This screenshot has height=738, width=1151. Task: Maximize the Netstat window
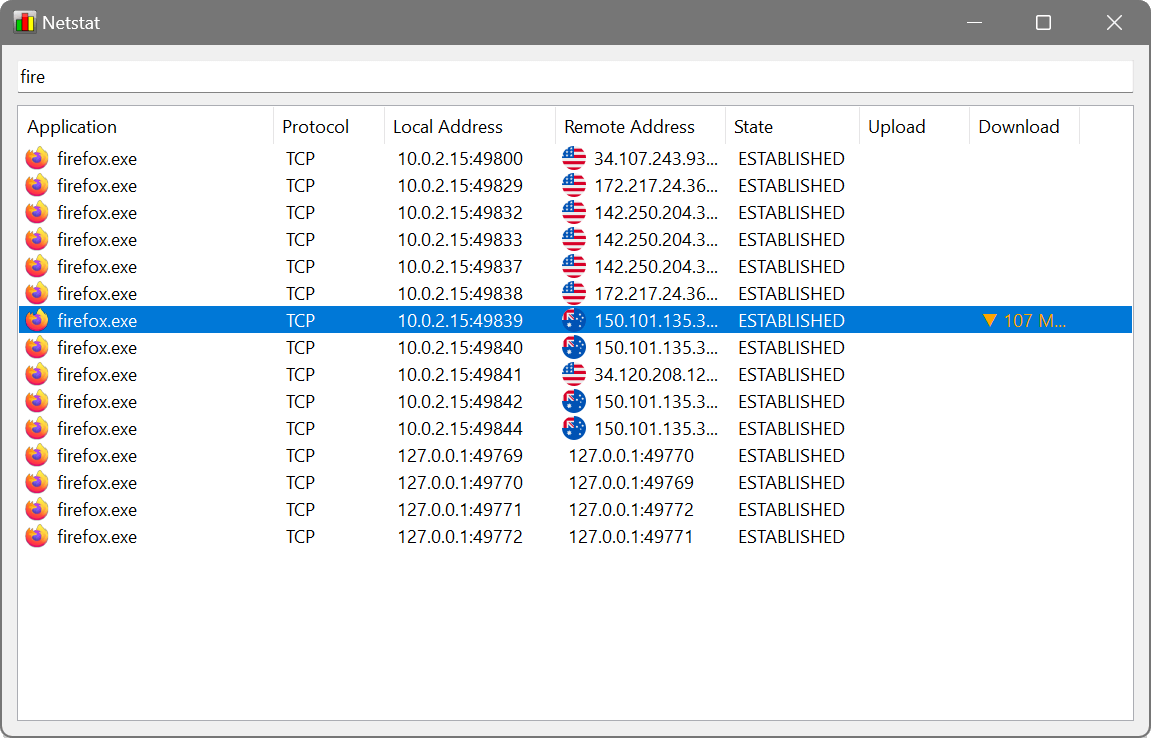click(x=1043, y=23)
